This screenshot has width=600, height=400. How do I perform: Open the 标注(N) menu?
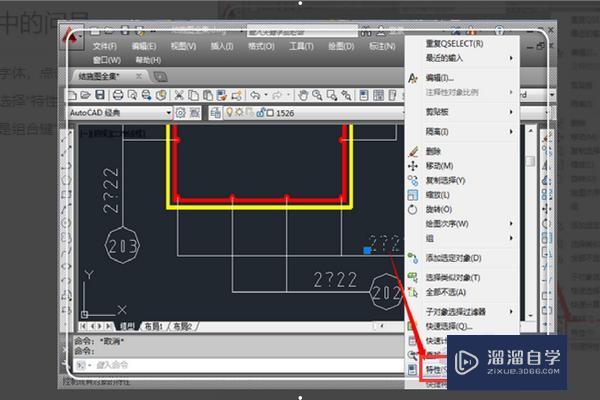382,46
